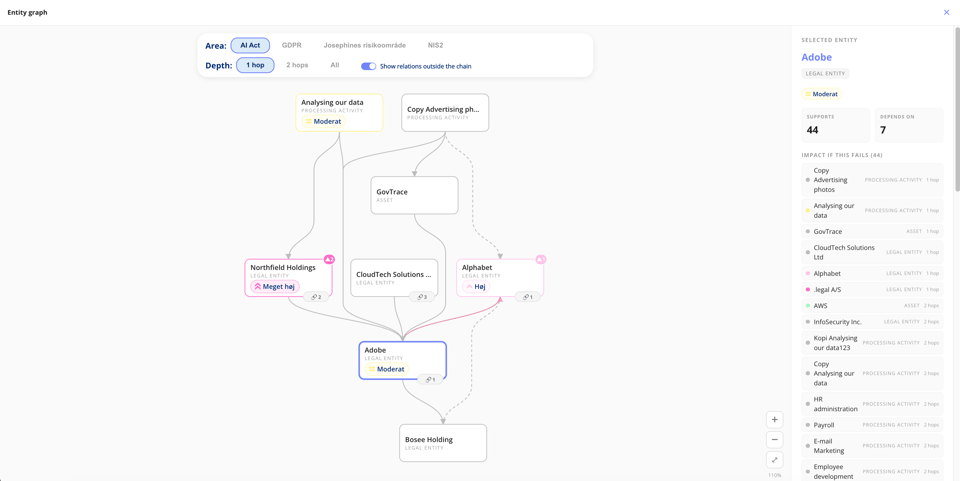Click the Adobe title in side panel

tap(817, 58)
